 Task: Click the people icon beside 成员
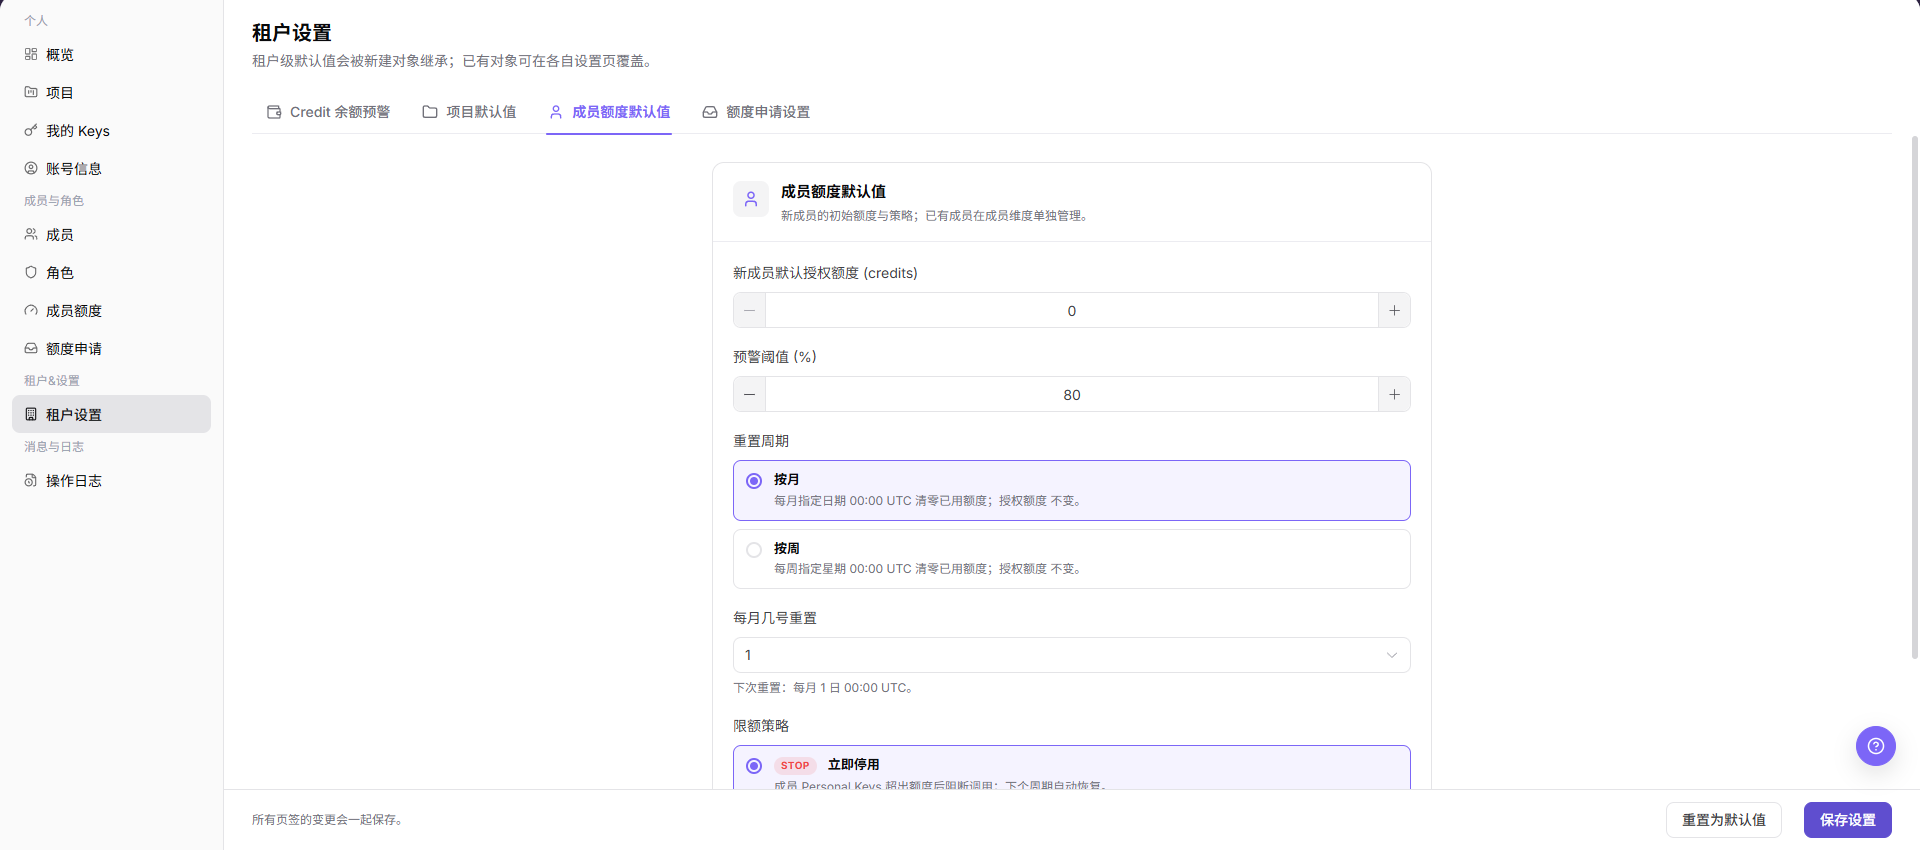point(31,234)
